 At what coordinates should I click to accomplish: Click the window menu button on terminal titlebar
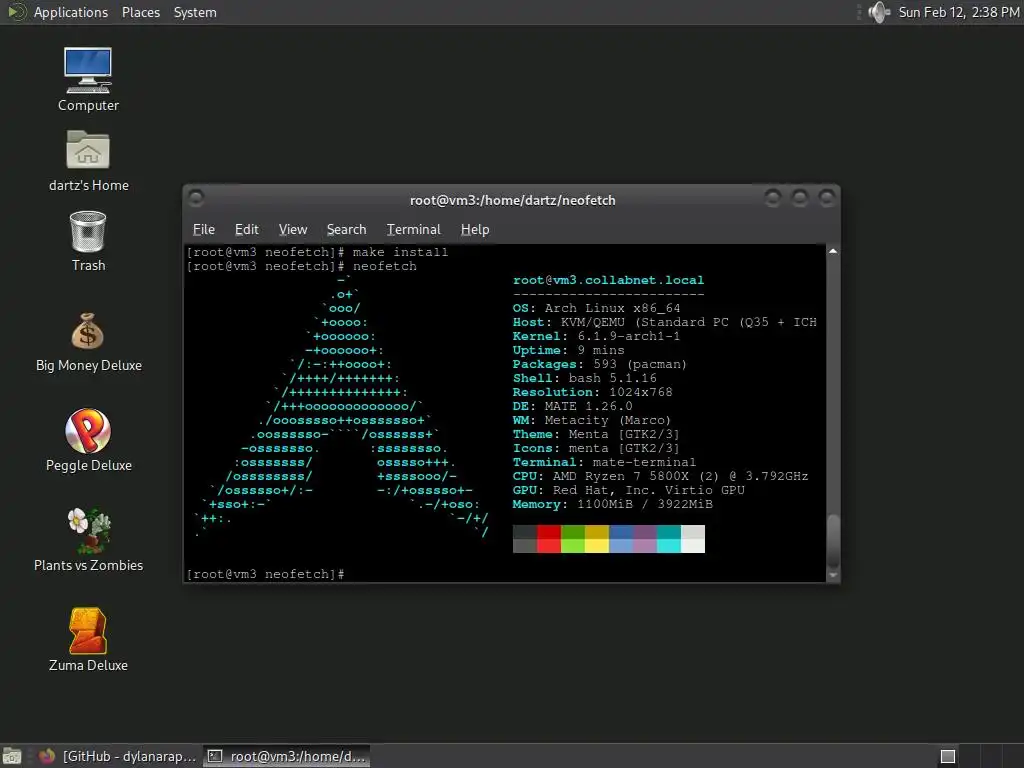(196, 198)
